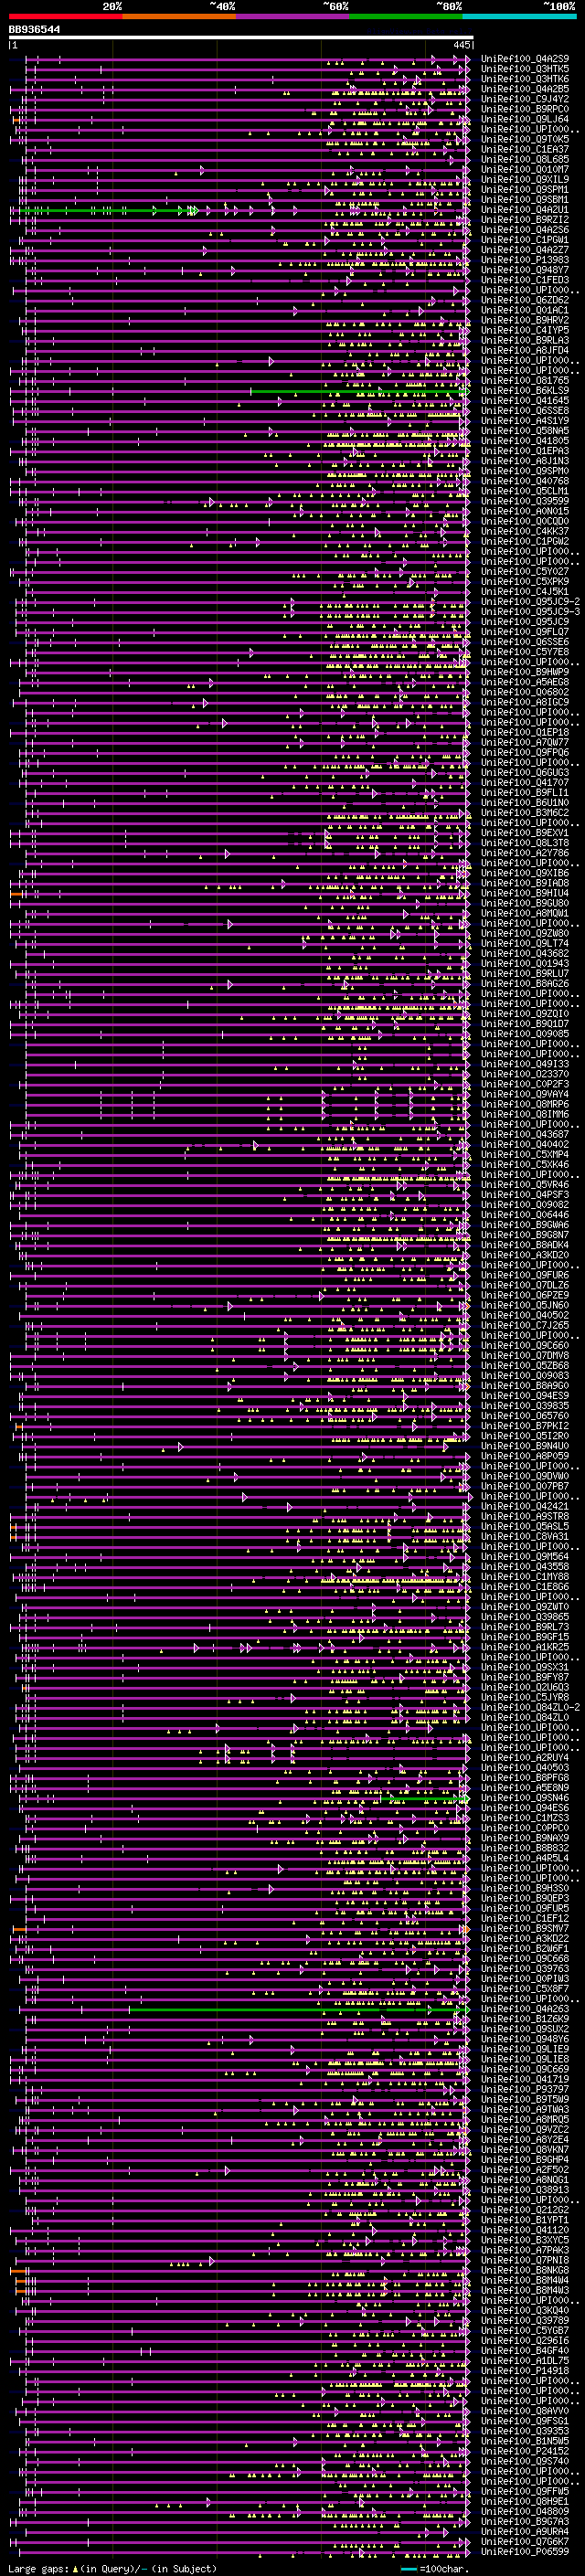Select hit UniRef100_Q39835
Screen dimensions: 585x2576
click(x=525, y=1406)
